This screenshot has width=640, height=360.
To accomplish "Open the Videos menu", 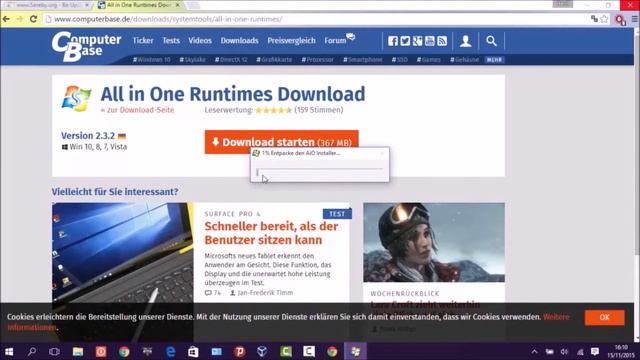I will pyautogui.click(x=200, y=40).
